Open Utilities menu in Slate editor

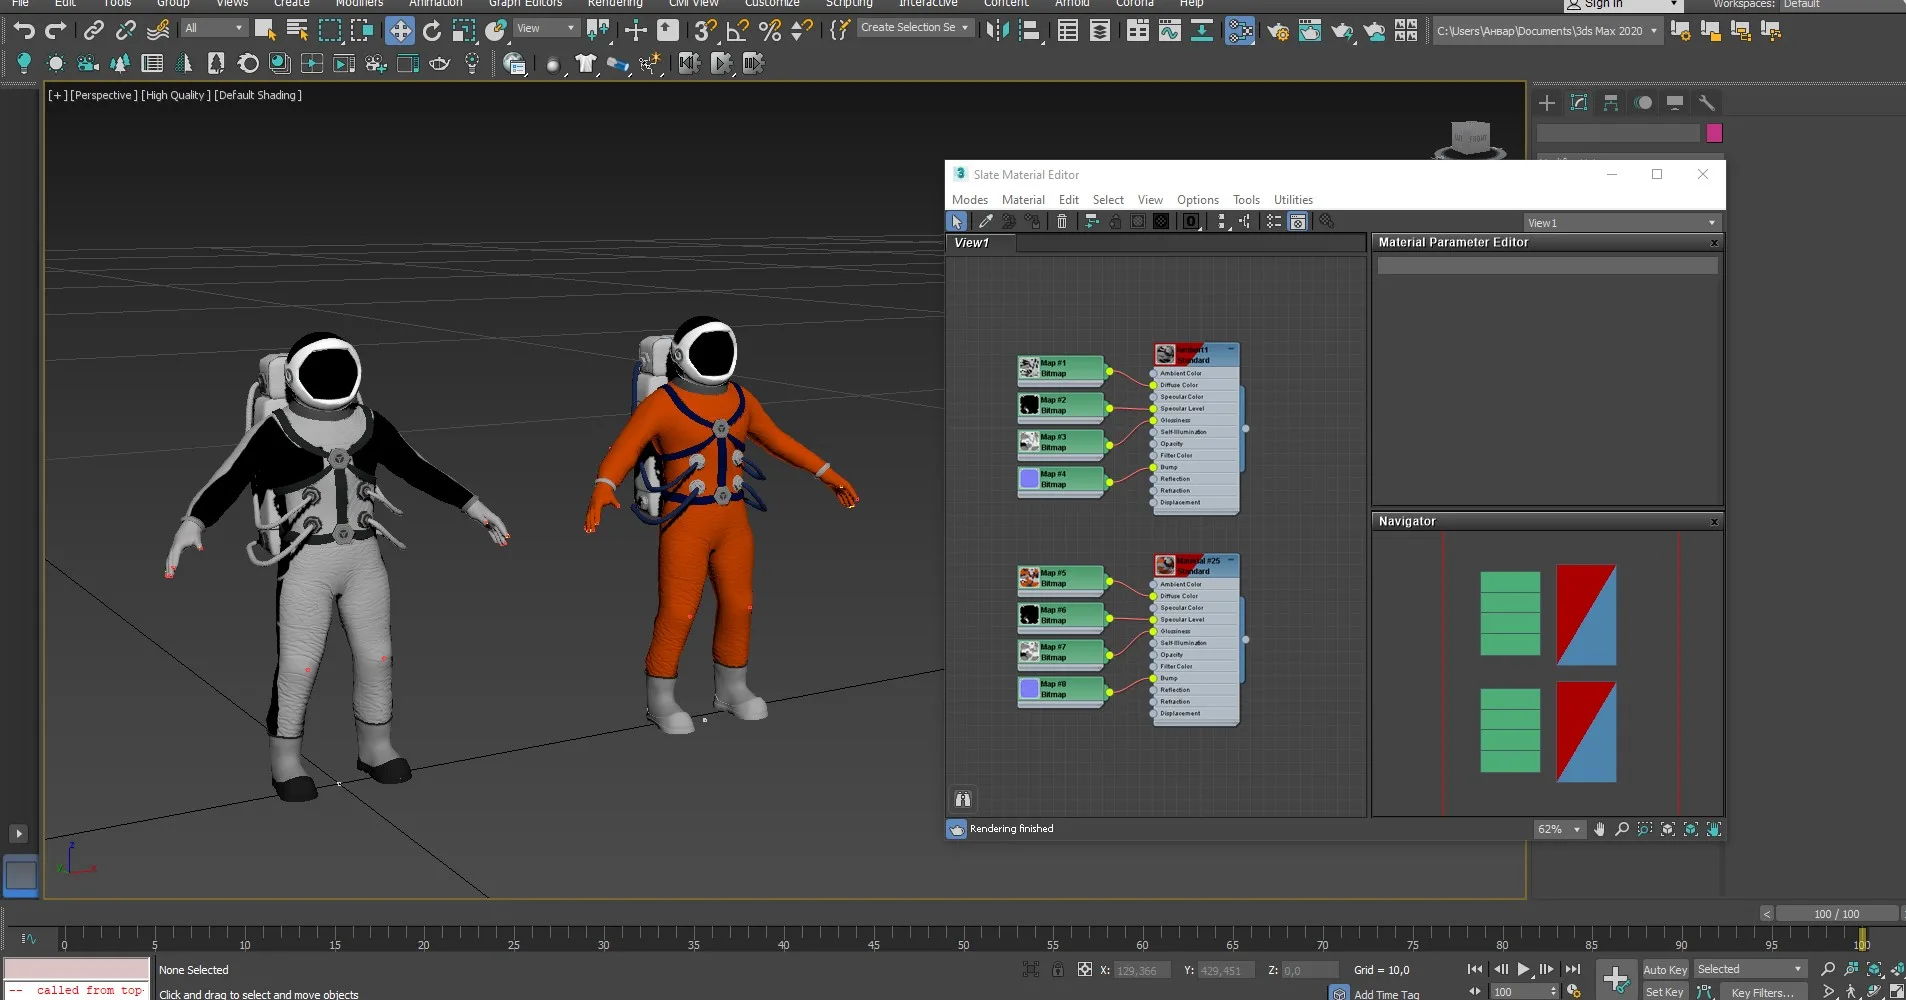pyautogui.click(x=1293, y=200)
